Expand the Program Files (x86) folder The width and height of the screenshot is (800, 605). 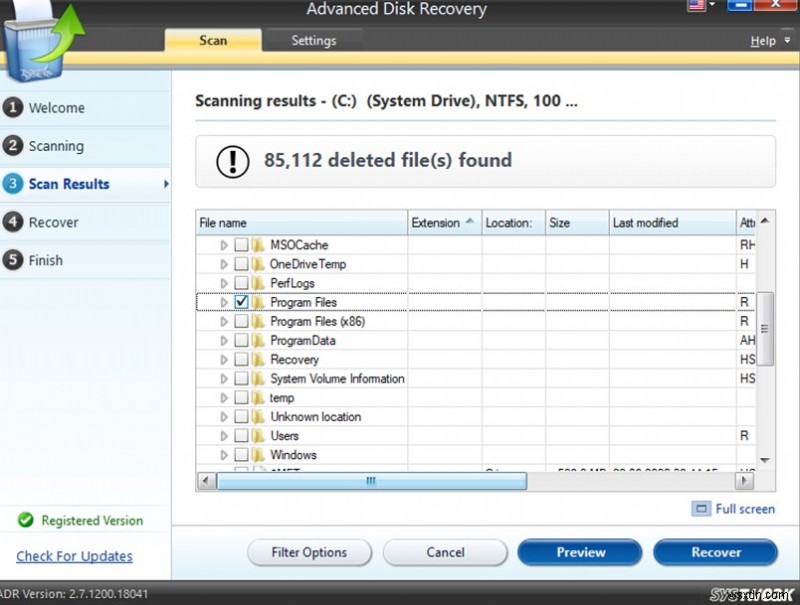point(224,321)
